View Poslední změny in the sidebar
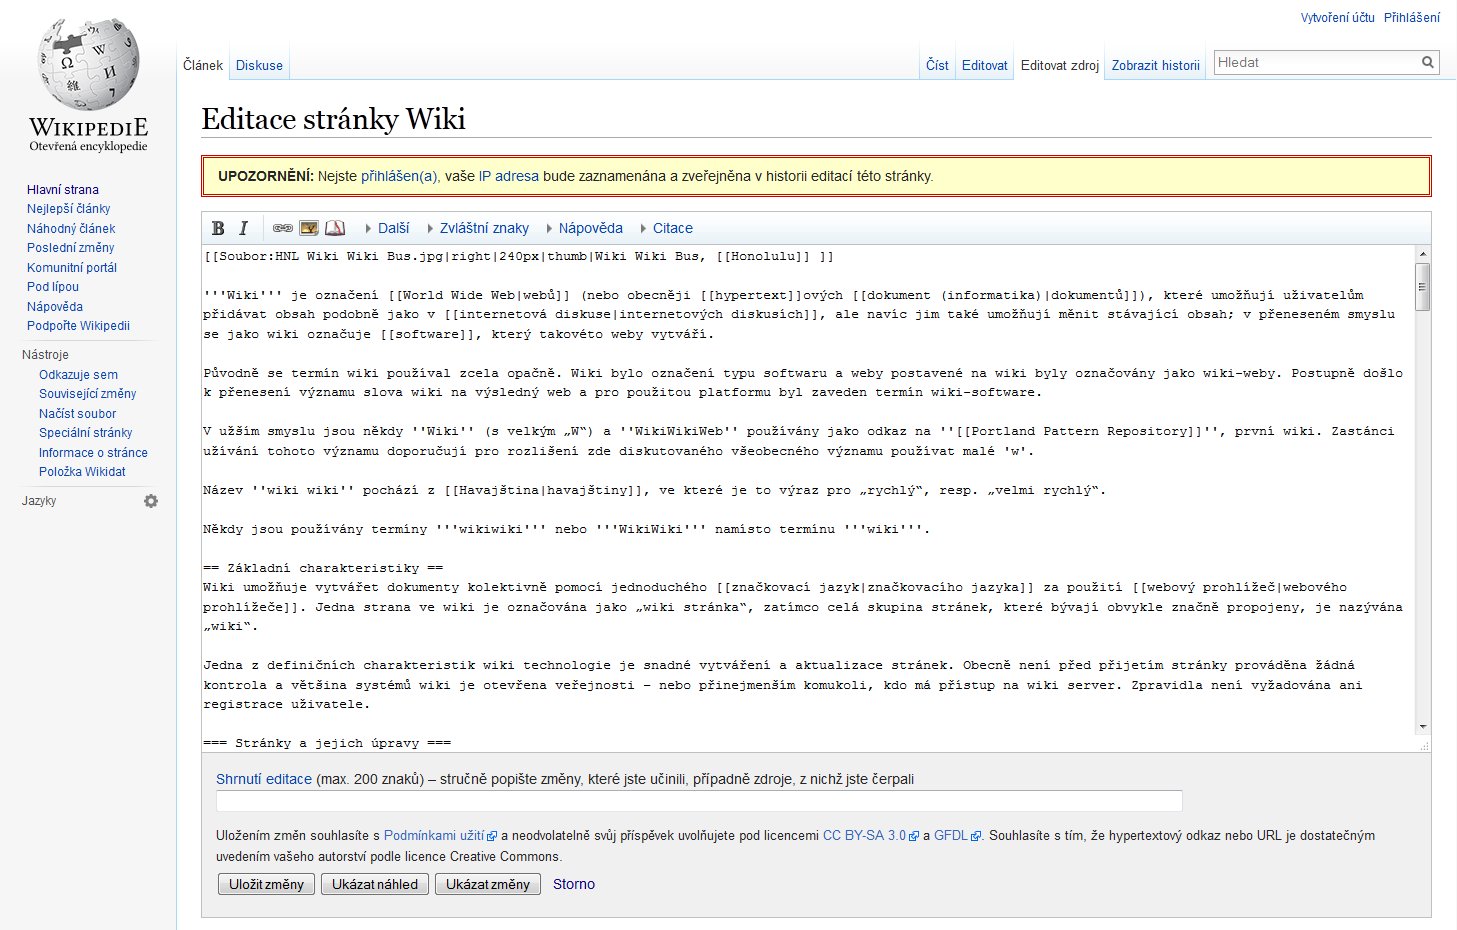Image resolution: width=1457 pixels, height=930 pixels. click(71, 248)
